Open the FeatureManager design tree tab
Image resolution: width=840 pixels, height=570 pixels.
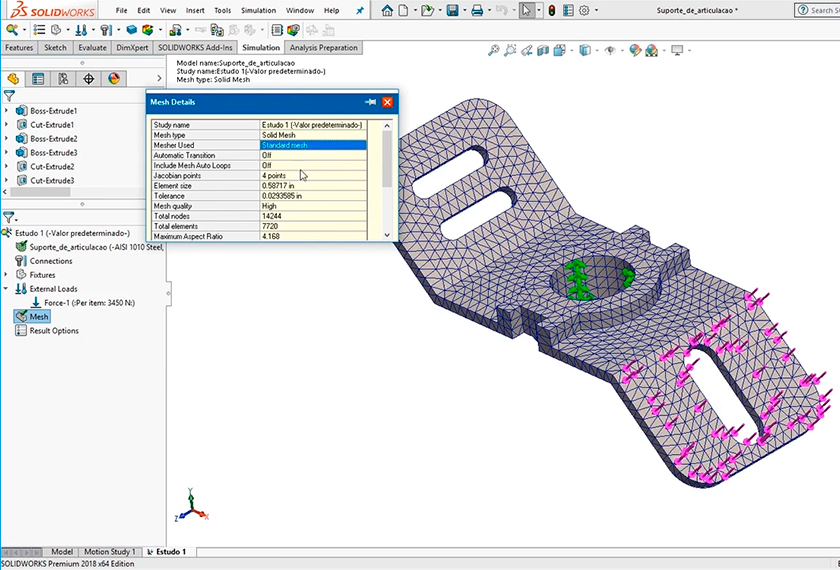(13, 78)
